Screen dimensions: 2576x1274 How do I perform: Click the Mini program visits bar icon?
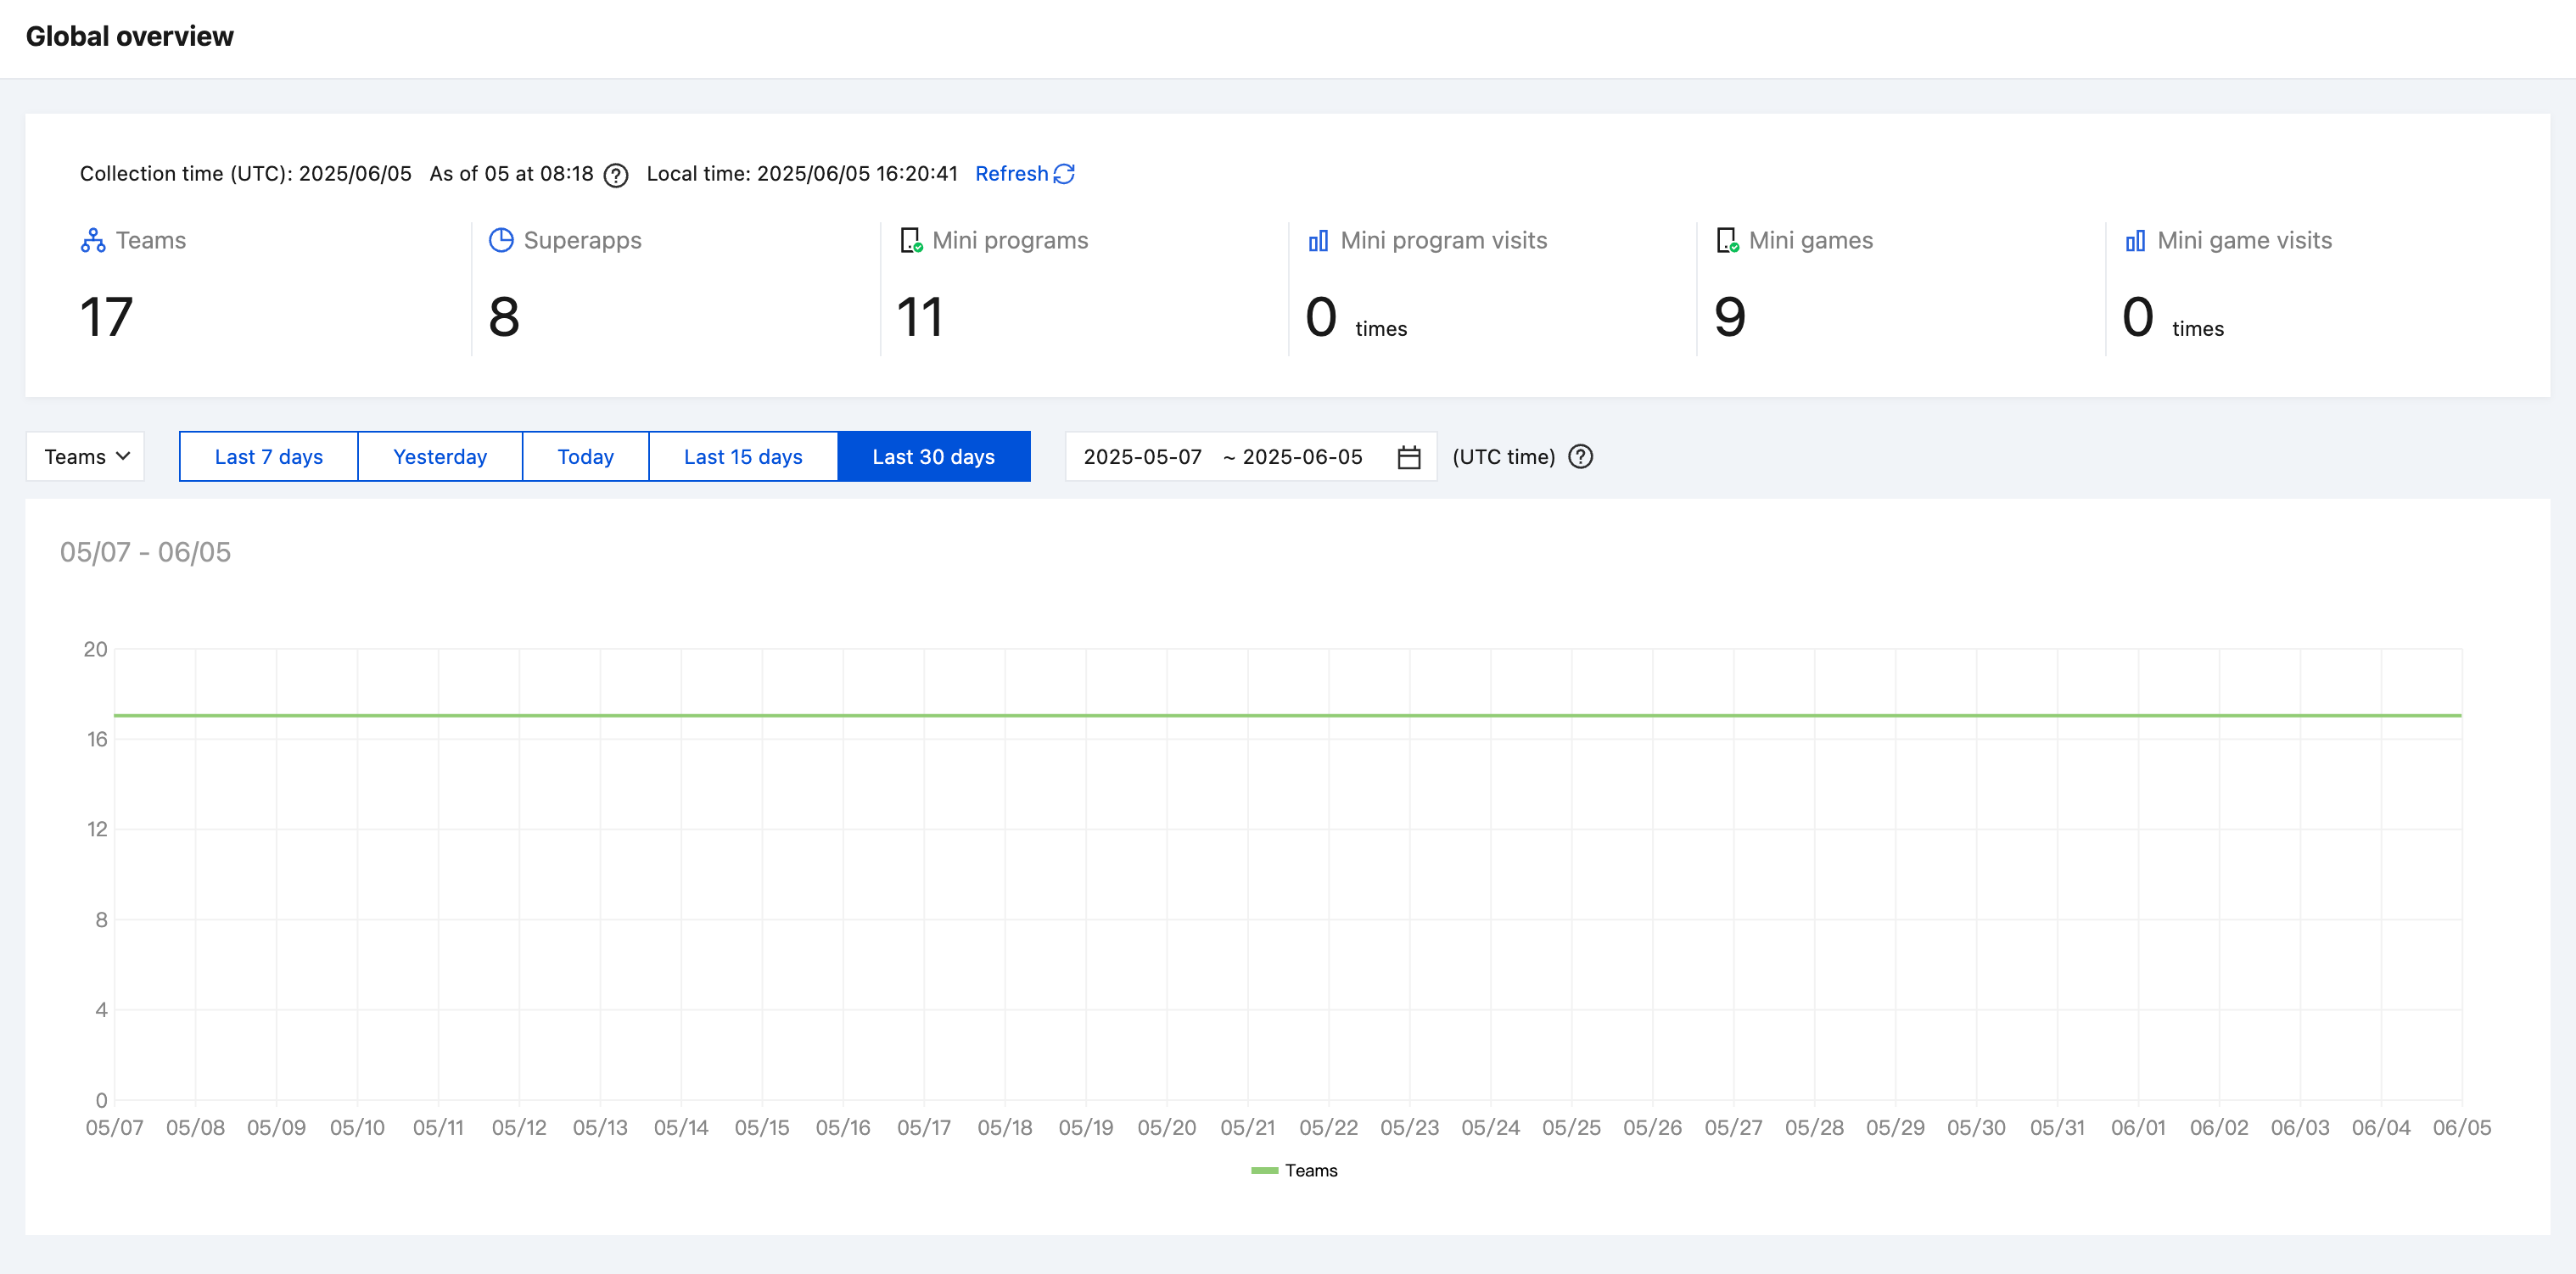pyautogui.click(x=1318, y=241)
